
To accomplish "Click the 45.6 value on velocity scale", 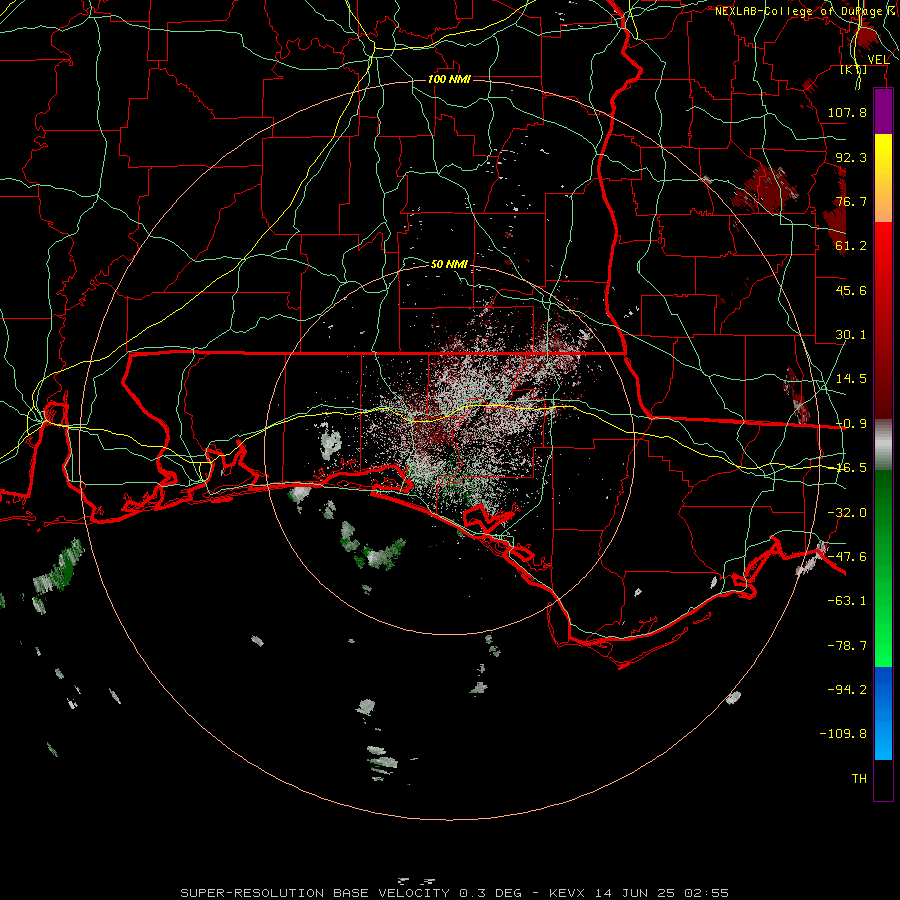I will tap(851, 290).
